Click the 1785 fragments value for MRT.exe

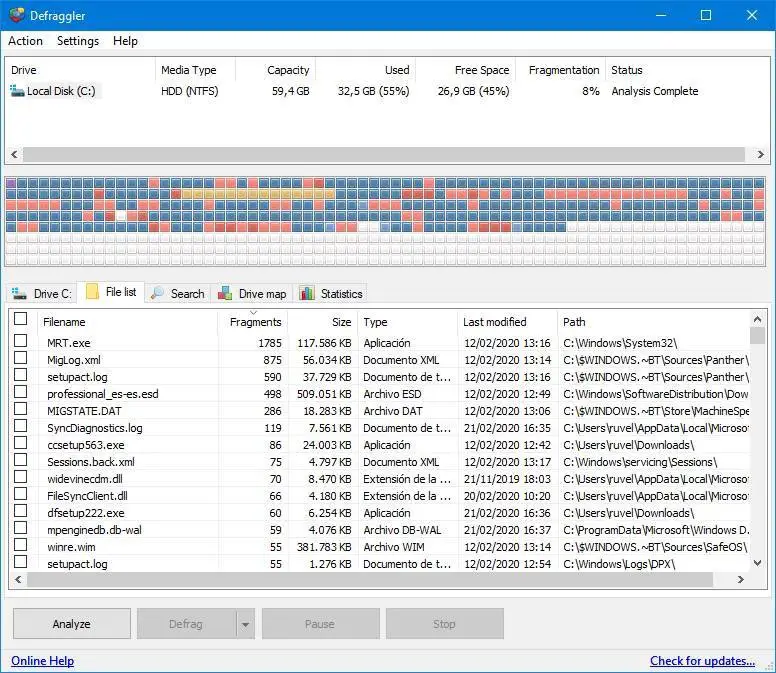(270, 343)
